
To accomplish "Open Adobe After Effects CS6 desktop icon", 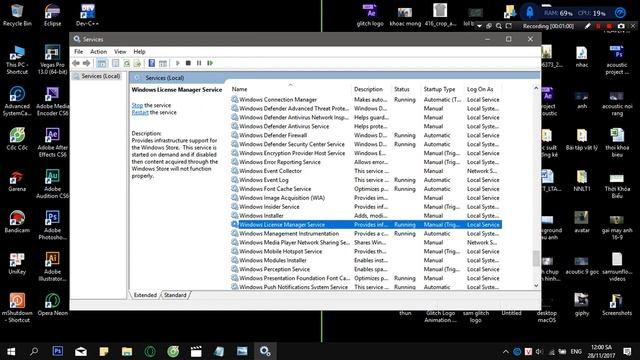I will point(53,142).
